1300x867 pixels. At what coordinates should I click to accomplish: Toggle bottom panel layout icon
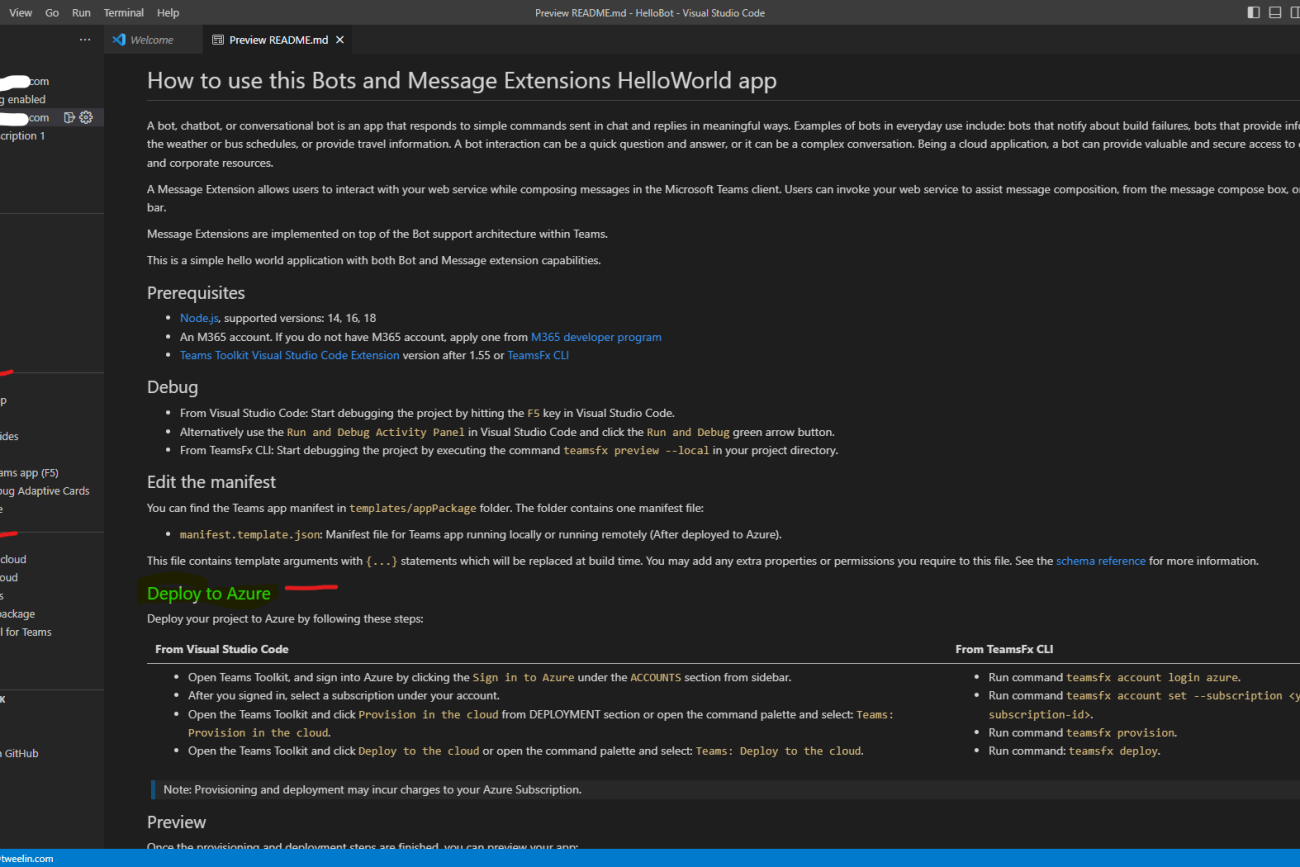(1275, 13)
